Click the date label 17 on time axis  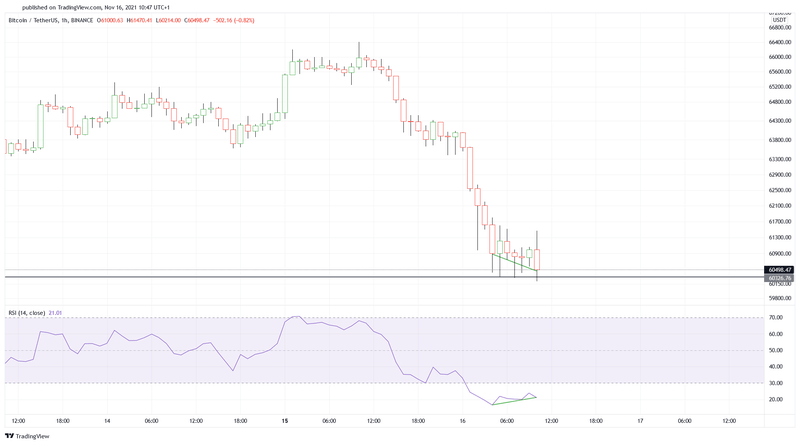pyautogui.click(x=640, y=421)
